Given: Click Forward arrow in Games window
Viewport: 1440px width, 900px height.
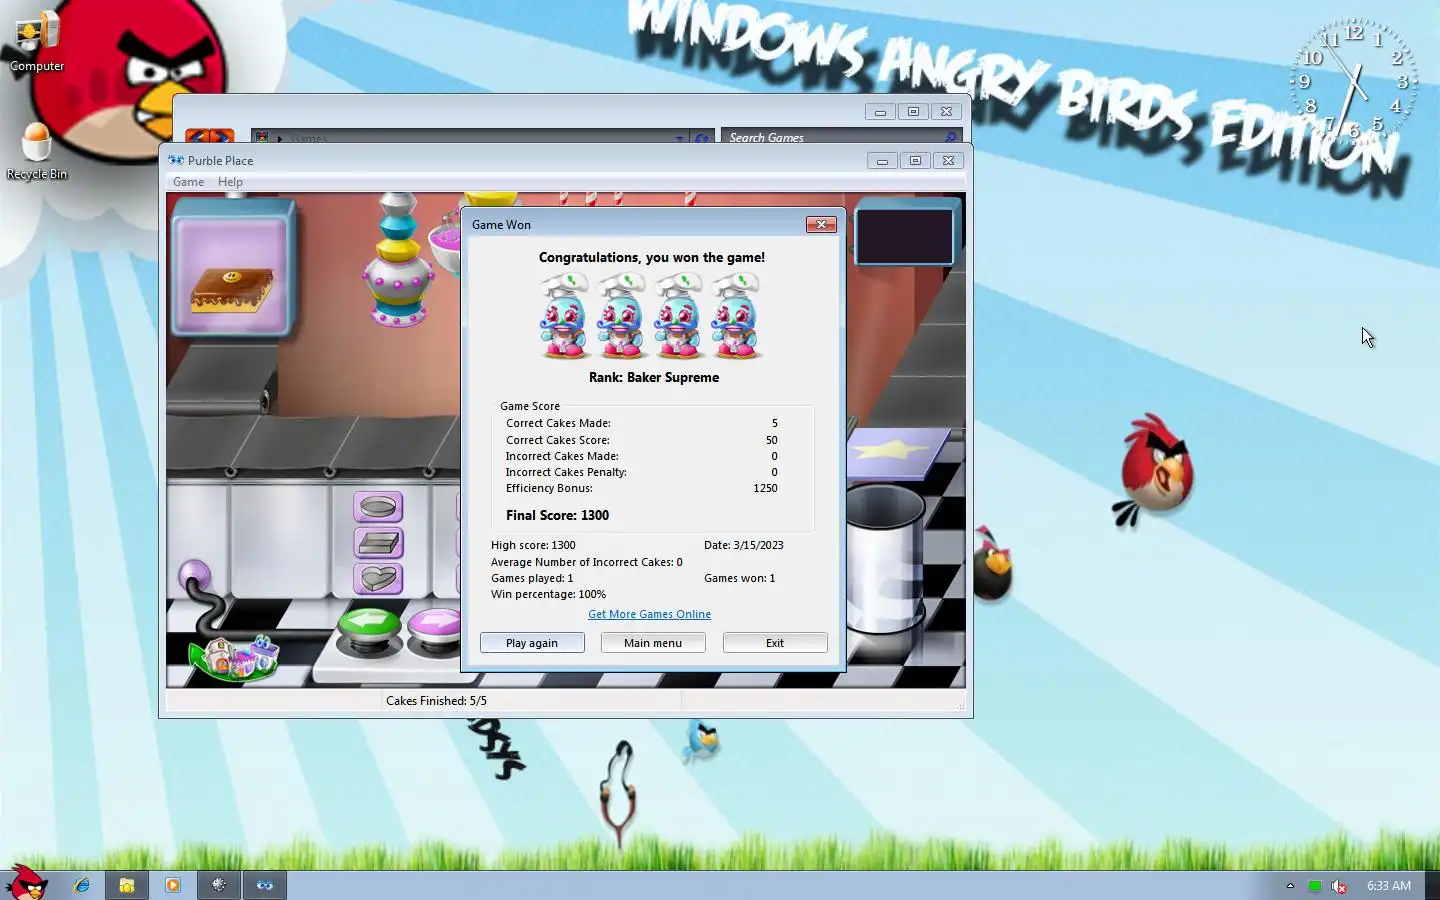Looking at the screenshot, I should [222, 136].
